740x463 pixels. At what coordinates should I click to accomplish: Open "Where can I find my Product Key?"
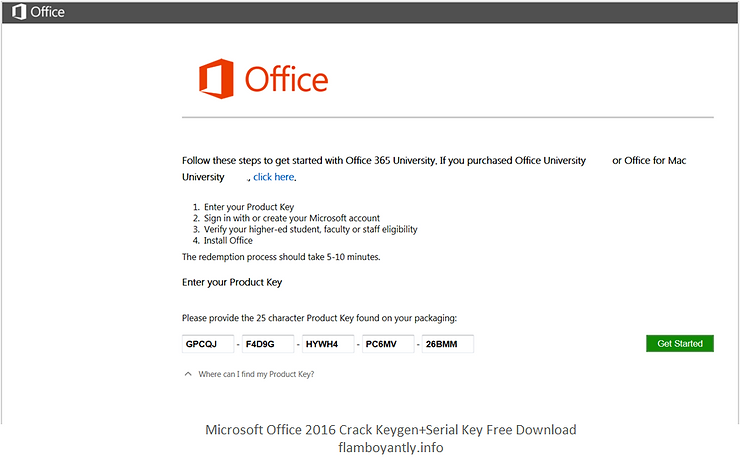pyautogui.click(x=256, y=374)
